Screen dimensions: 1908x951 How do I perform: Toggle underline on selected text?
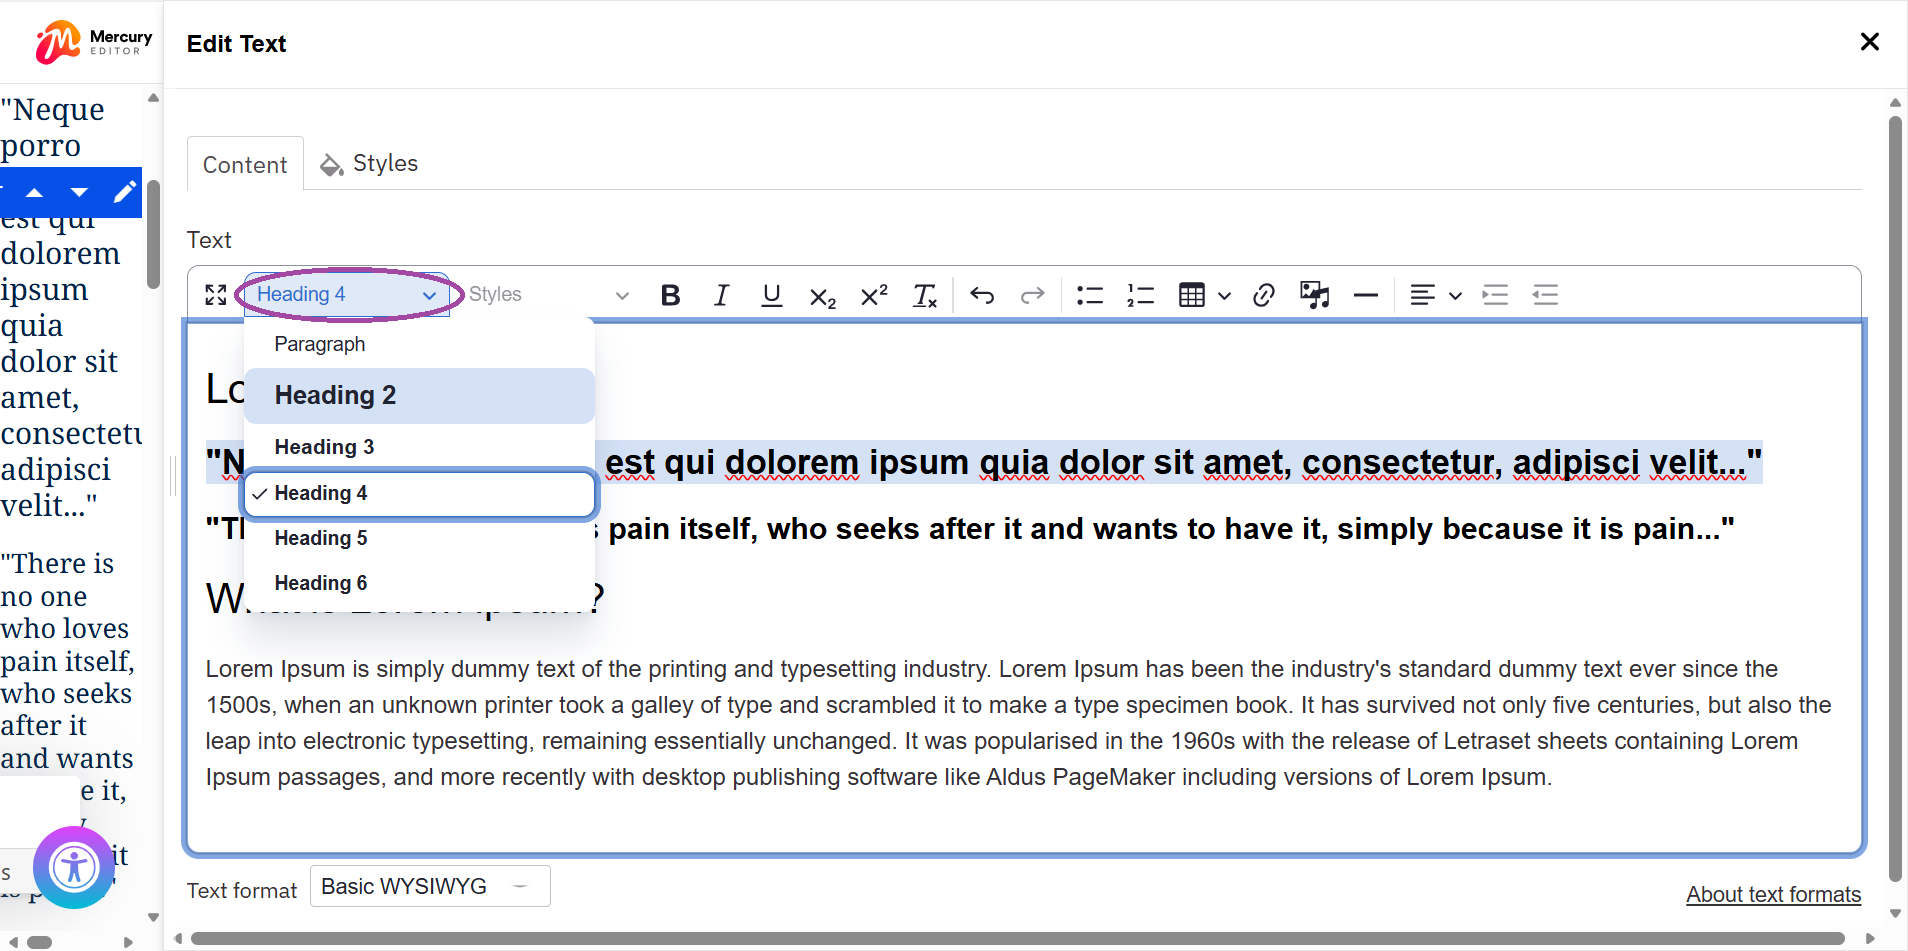pos(771,294)
